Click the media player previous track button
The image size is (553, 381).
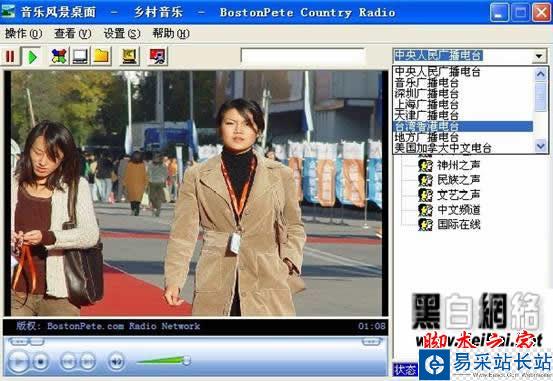tap(68, 361)
